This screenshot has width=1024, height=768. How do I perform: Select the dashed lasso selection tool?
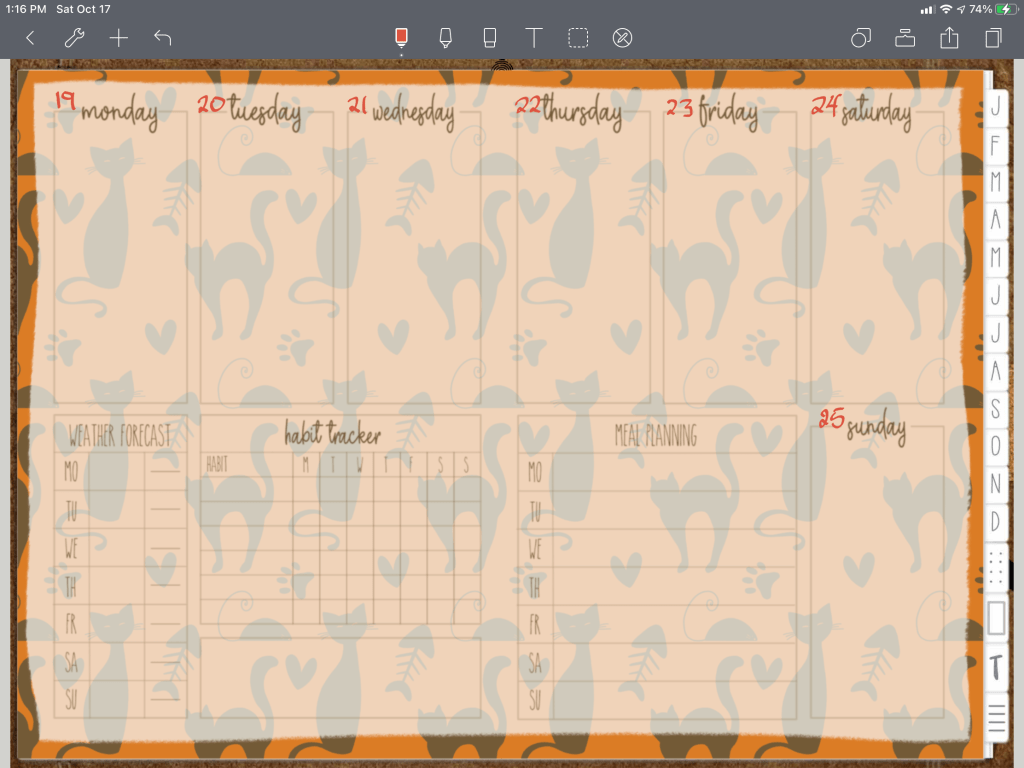[x=578, y=38]
